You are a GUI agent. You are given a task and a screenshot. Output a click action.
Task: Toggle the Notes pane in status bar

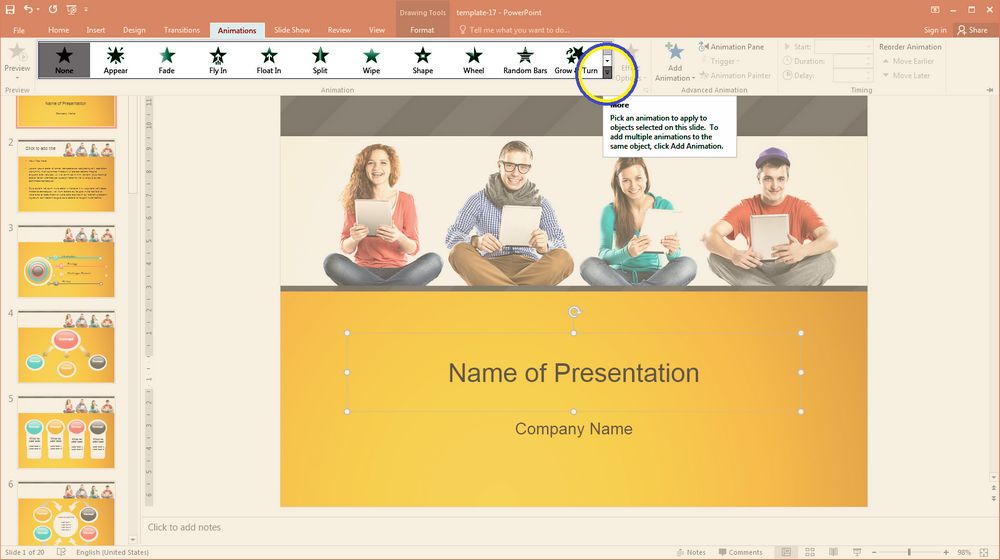(691, 552)
